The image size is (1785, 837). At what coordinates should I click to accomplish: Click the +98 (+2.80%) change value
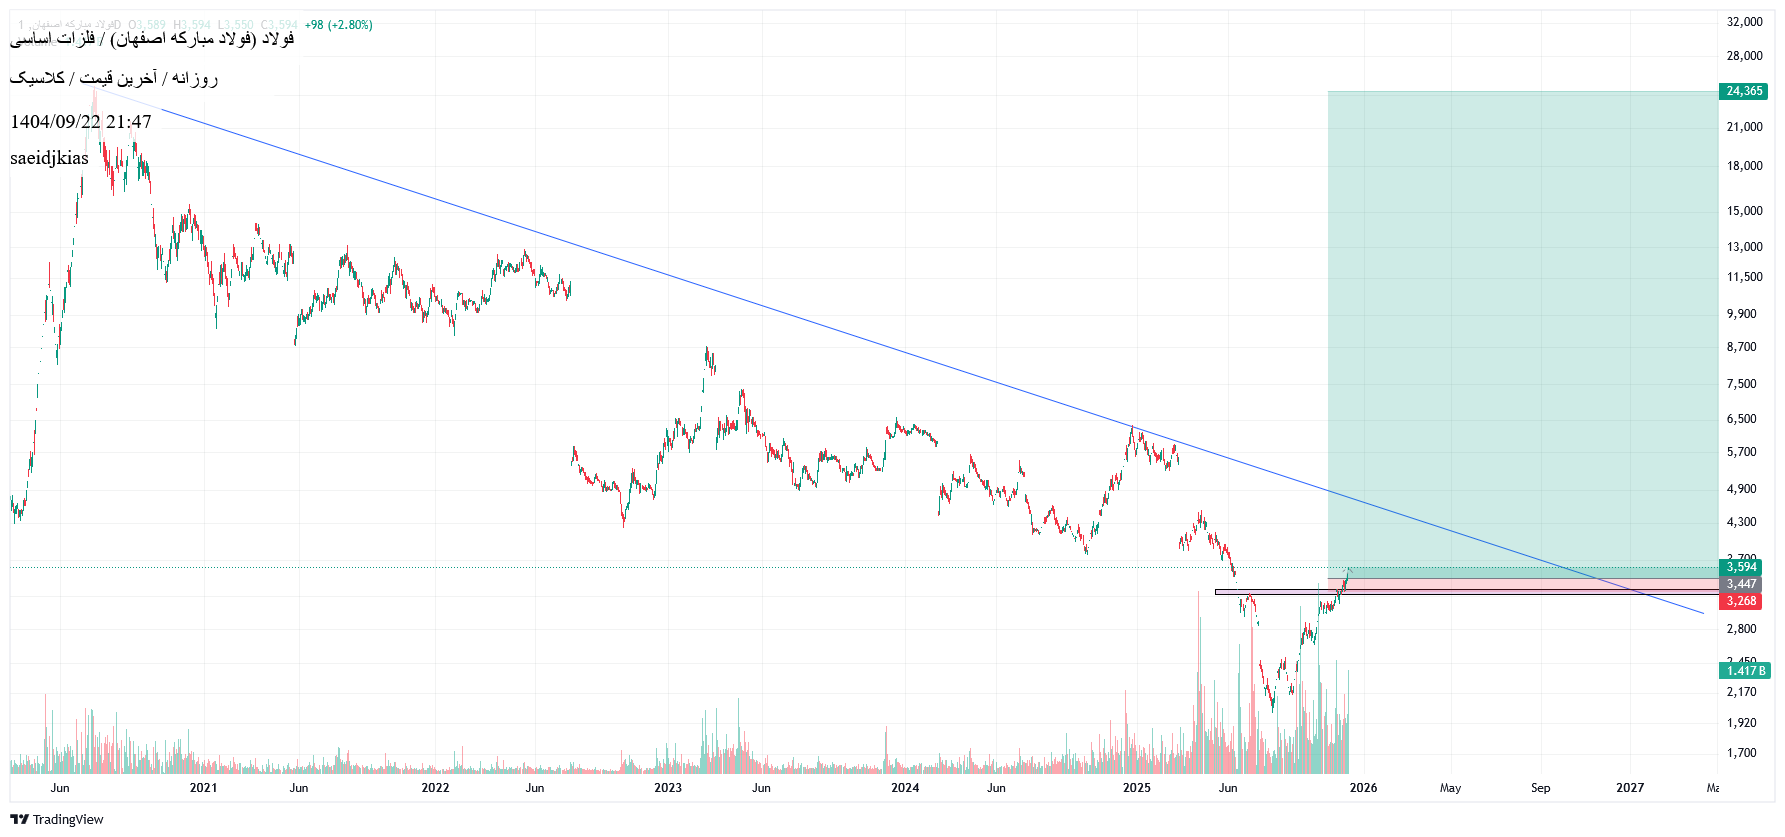point(338,25)
